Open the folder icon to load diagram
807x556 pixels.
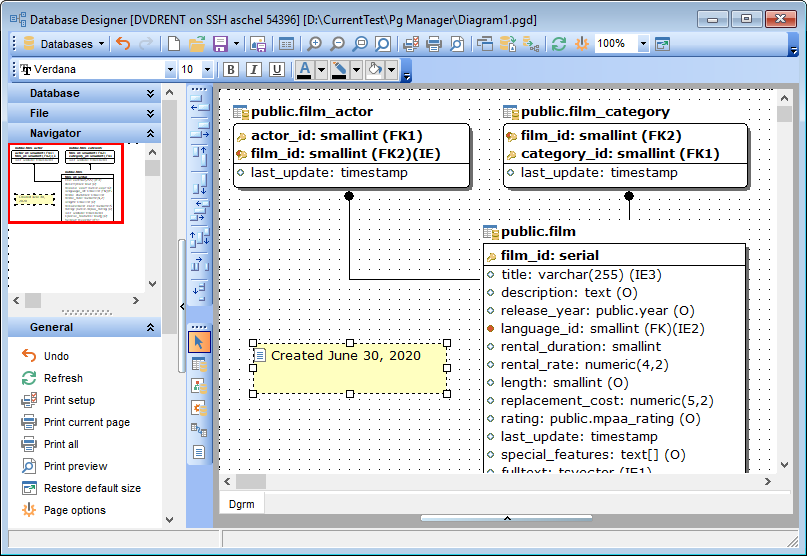coord(197,44)
